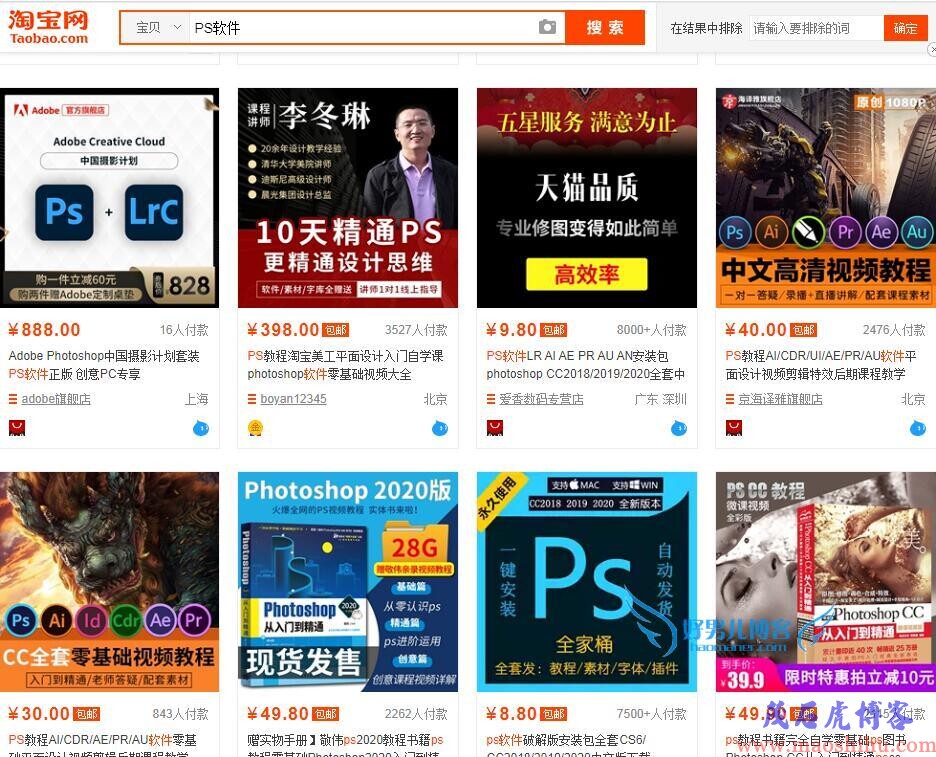The height and width of the screenshot is (757, 936).
Task: Open the Adobe Photoshop中国摄影计划套装 title link
Action: (104, 365)
